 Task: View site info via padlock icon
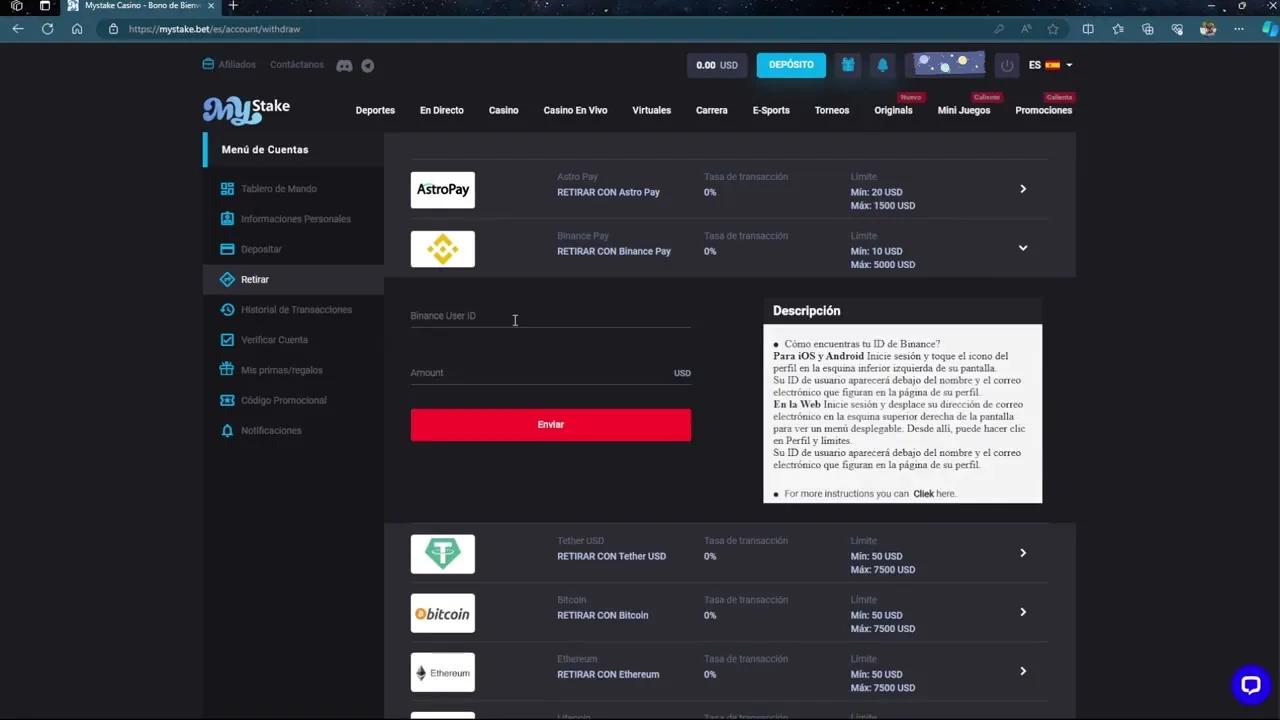click(113, 29)
